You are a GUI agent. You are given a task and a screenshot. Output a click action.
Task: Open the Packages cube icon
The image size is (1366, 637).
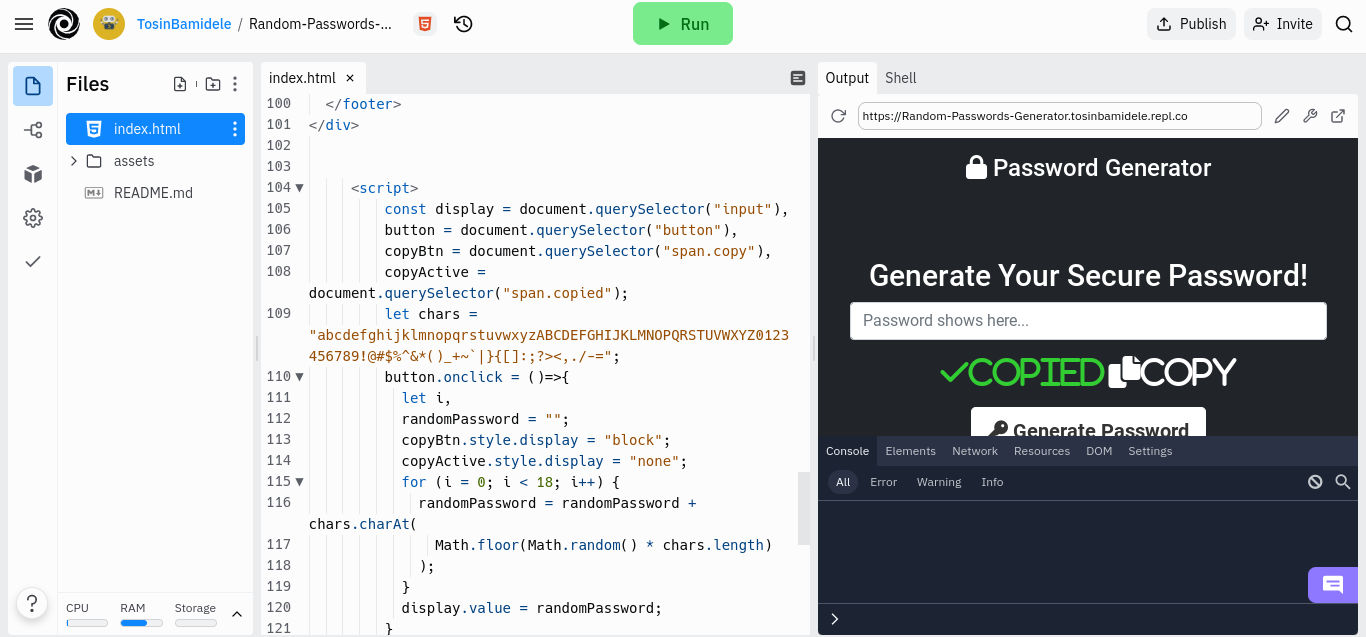33,174
